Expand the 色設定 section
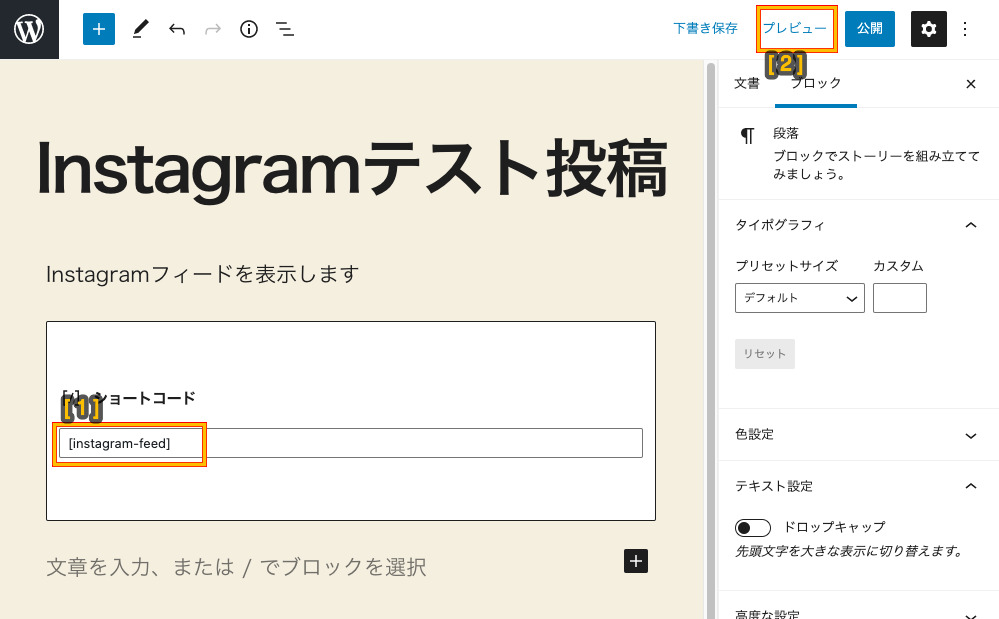The width and height of the screenshot is (999, 619). click(858, 435)
